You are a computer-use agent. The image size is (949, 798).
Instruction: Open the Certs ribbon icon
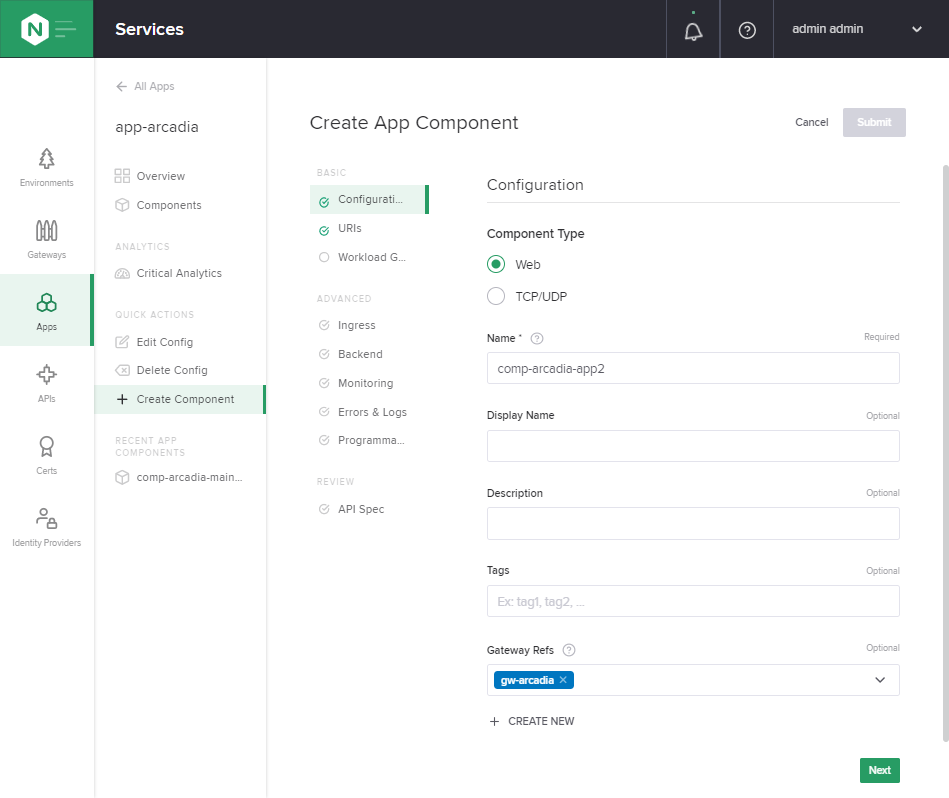tap(47, 446)
